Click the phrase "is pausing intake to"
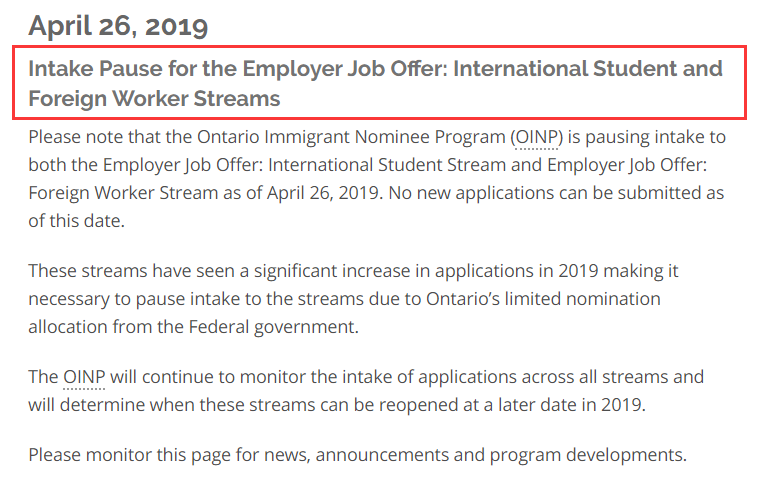 [x=640, y=136]
